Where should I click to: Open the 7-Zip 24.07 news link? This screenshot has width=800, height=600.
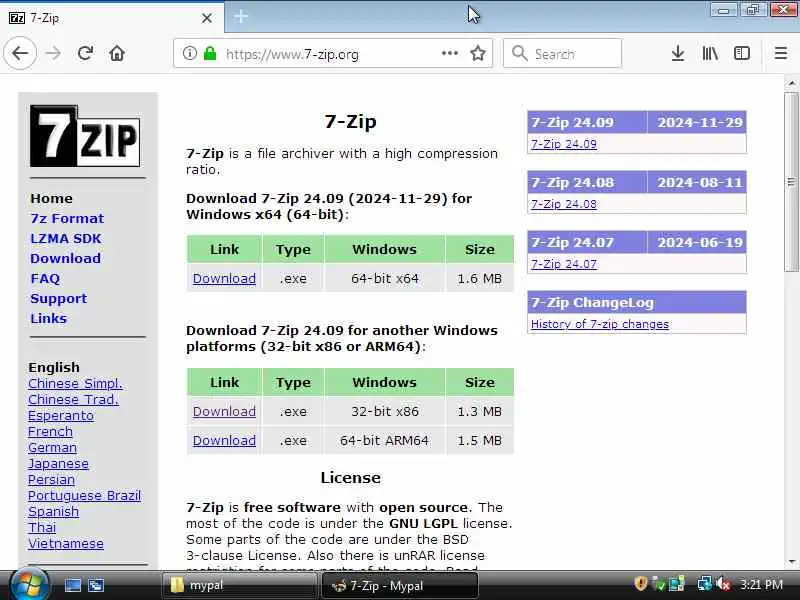pyautogui.click(x=564, y=264)
